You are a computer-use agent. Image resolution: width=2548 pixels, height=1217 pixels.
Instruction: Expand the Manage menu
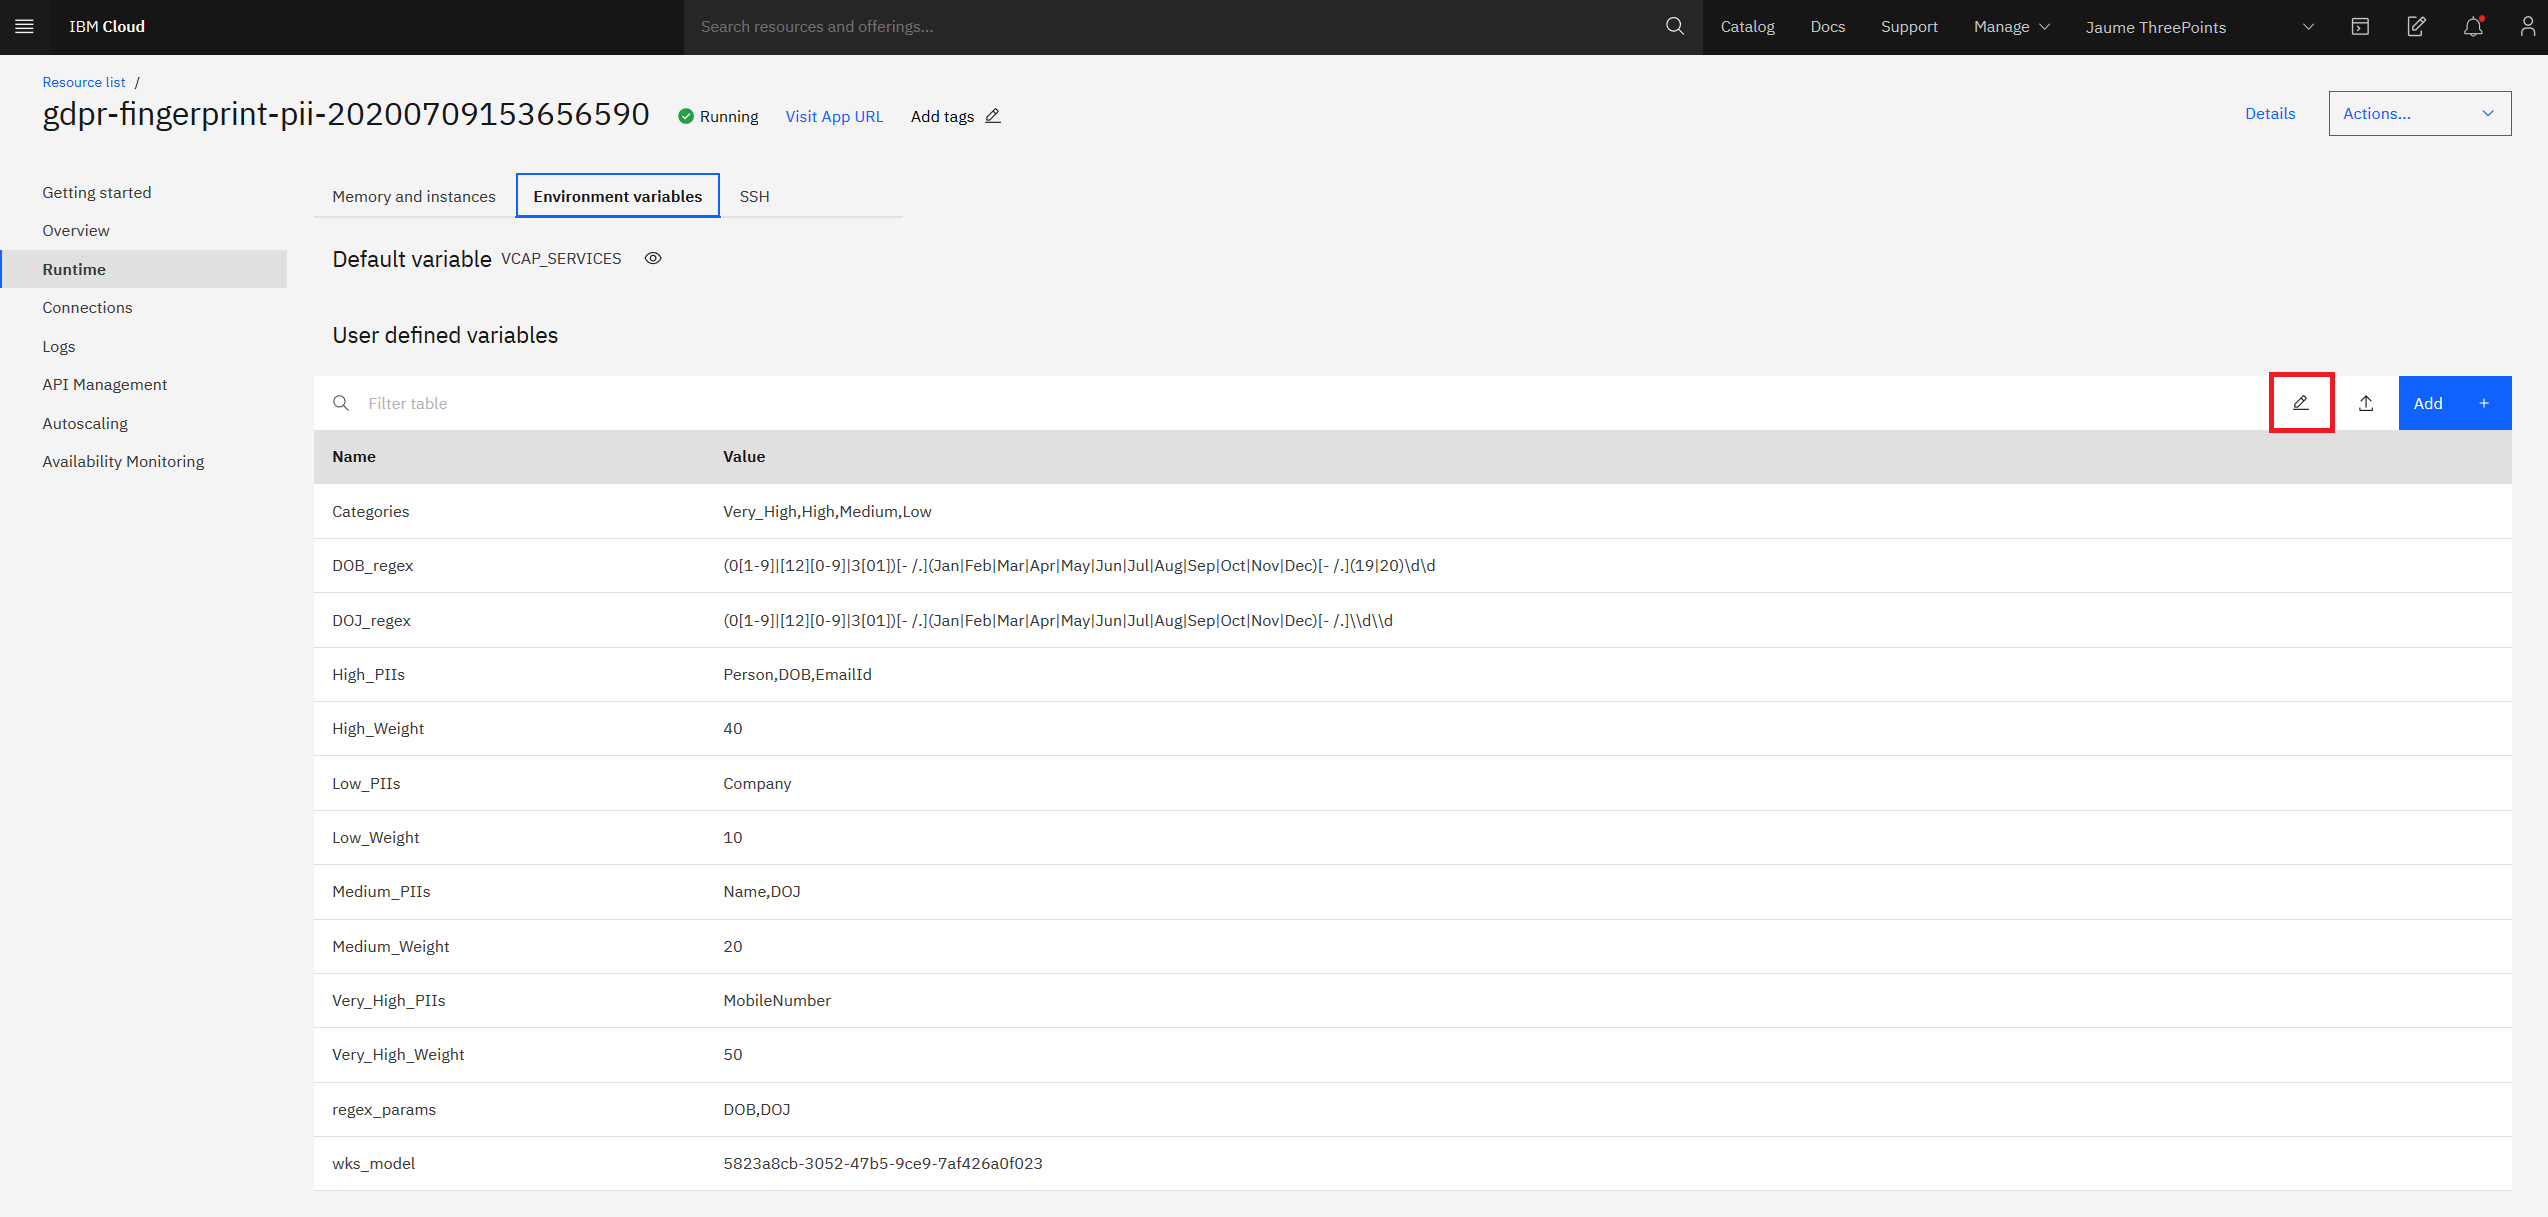click(x=2011, y=27)
